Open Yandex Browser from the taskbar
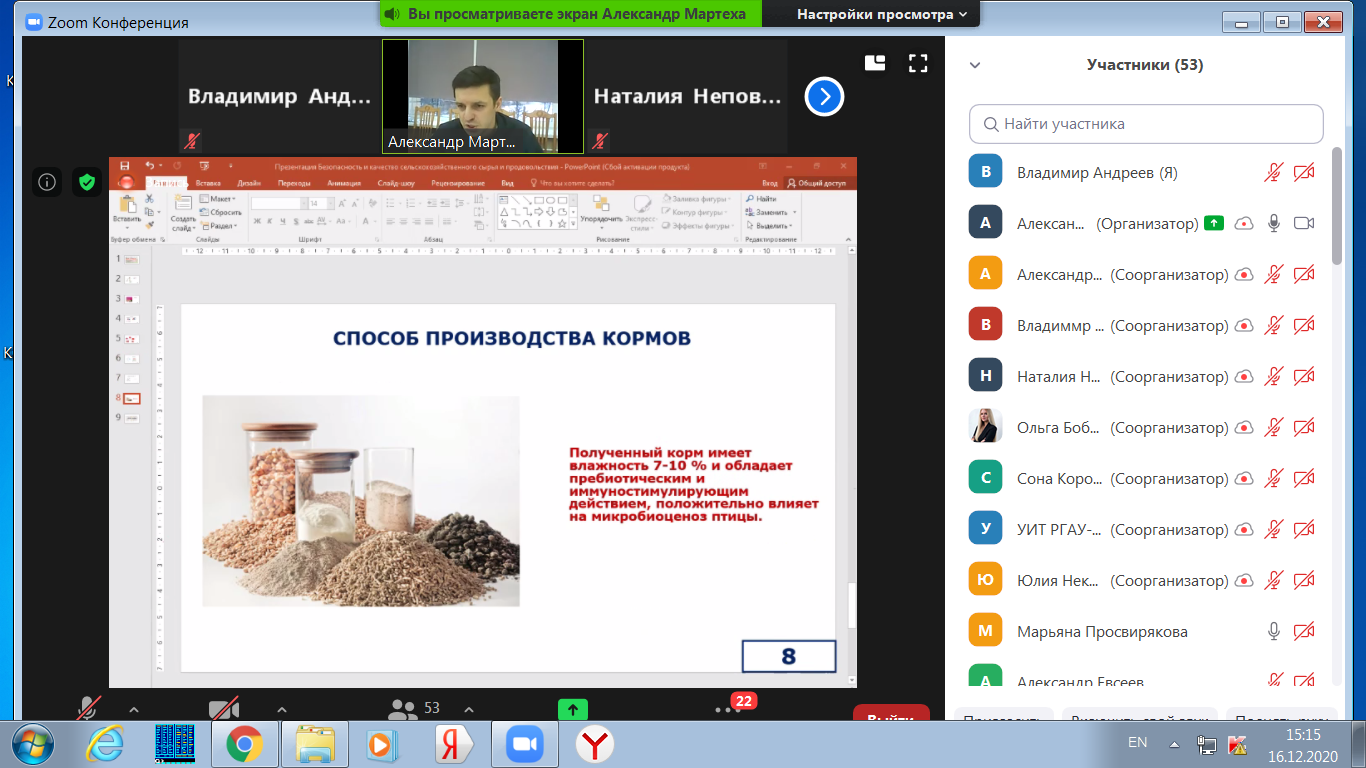Image resolution: width=1366 pixels, height=768 pixels. (595, 744)
